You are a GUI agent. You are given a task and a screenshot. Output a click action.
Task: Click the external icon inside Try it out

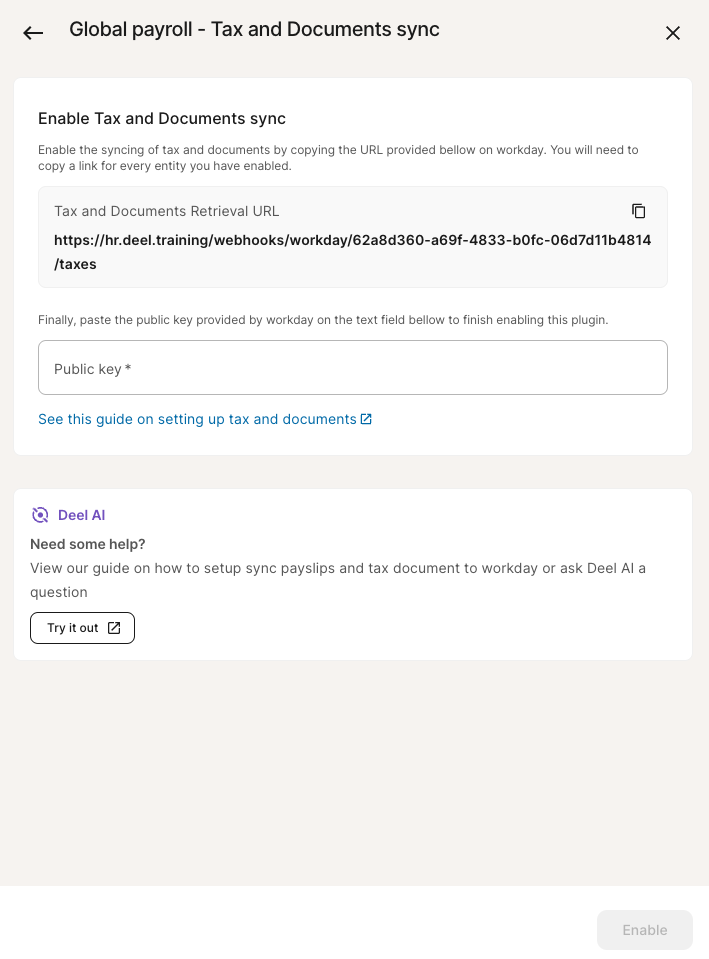(114, 628)
